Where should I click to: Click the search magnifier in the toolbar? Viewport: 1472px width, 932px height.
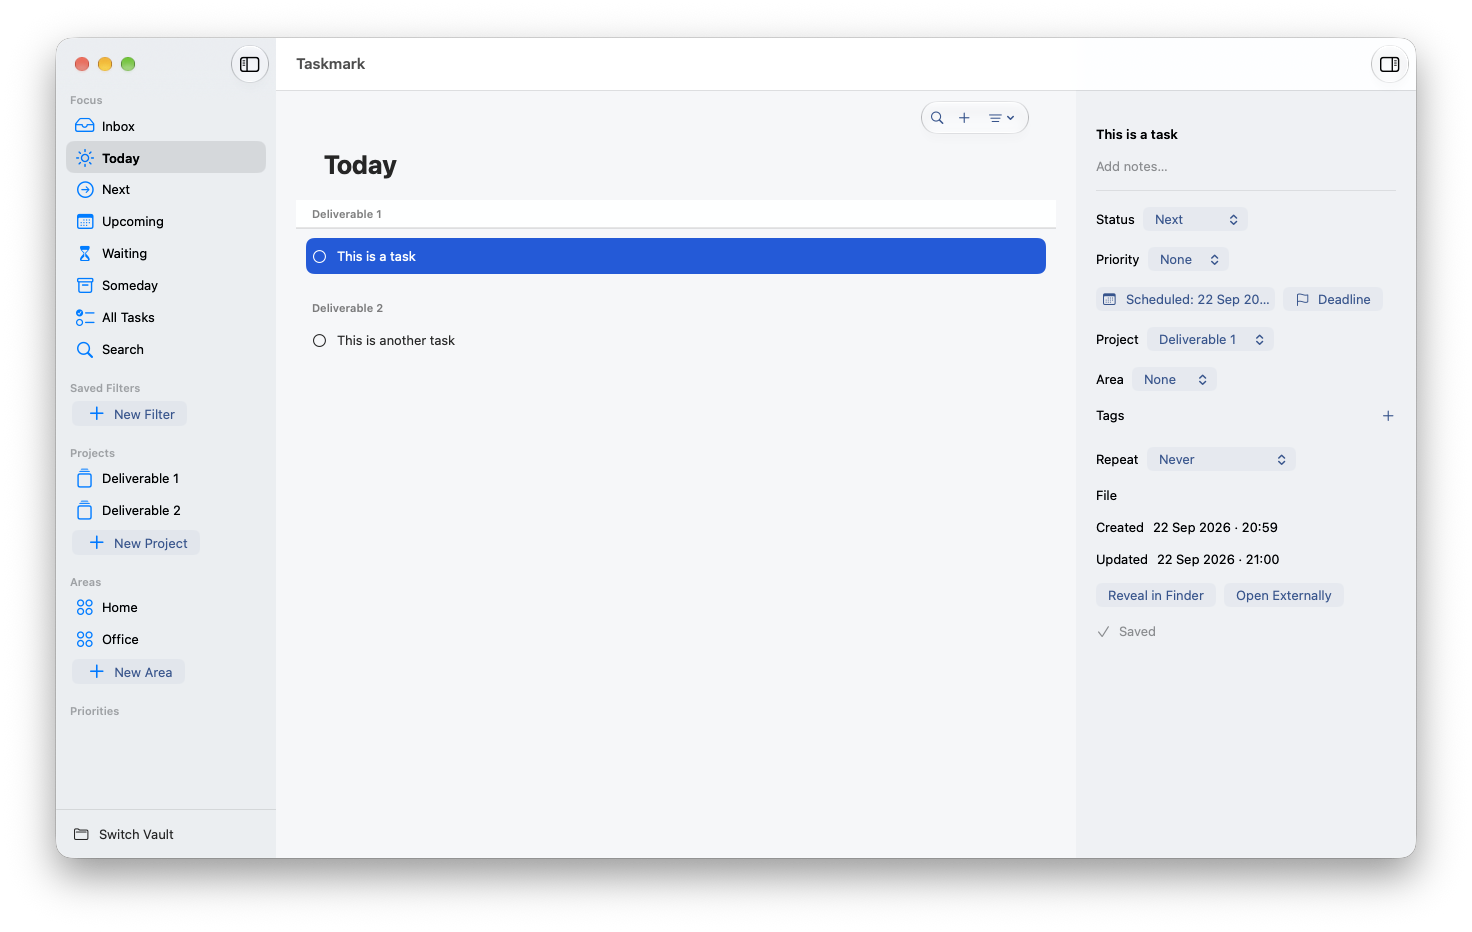tap(937, 118)
